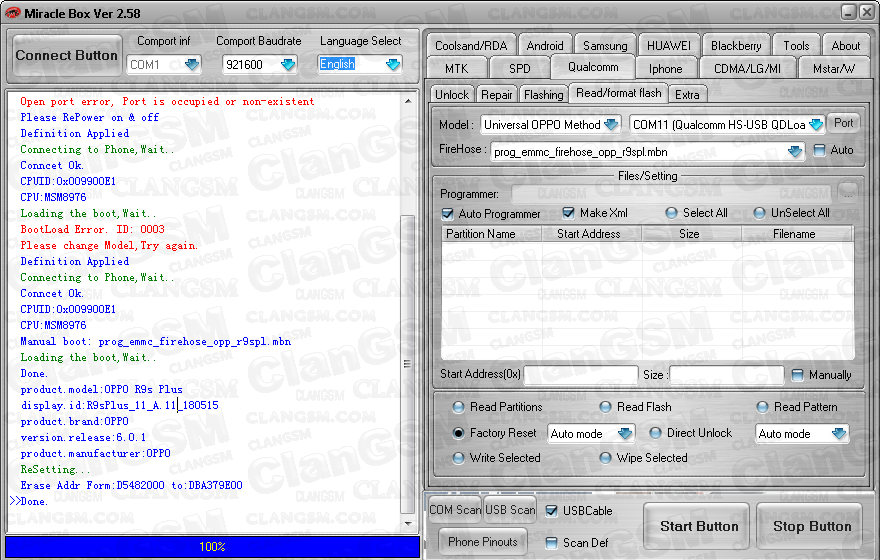Select the Direct Unlock option
The image size is (880, 560).
(x=655, y=433)
